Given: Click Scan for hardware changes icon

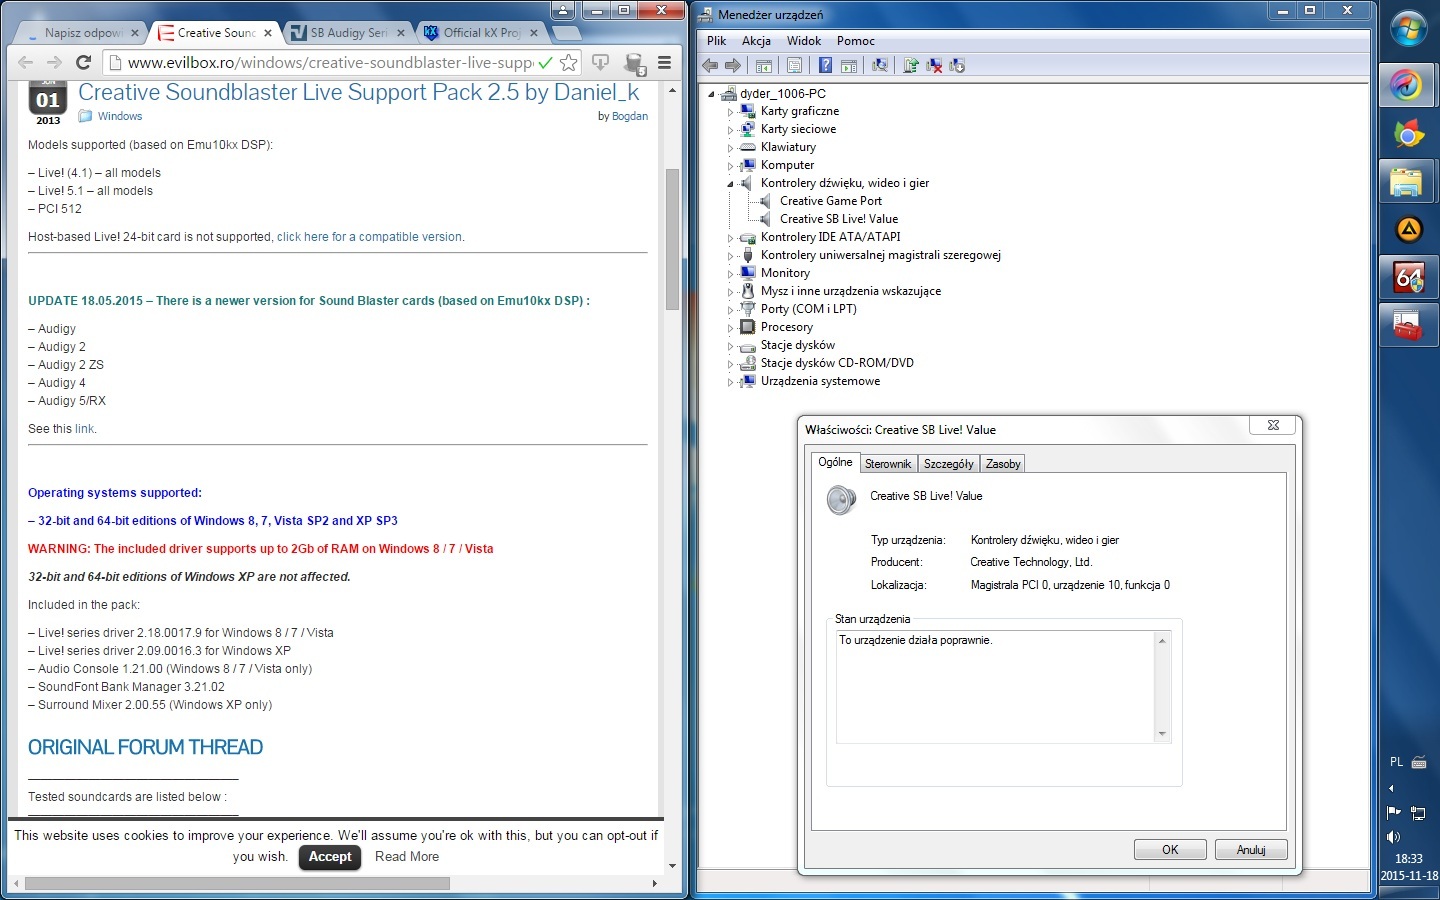Looking at the screenshot, I should pyautogui.click(x=880, y=66).
